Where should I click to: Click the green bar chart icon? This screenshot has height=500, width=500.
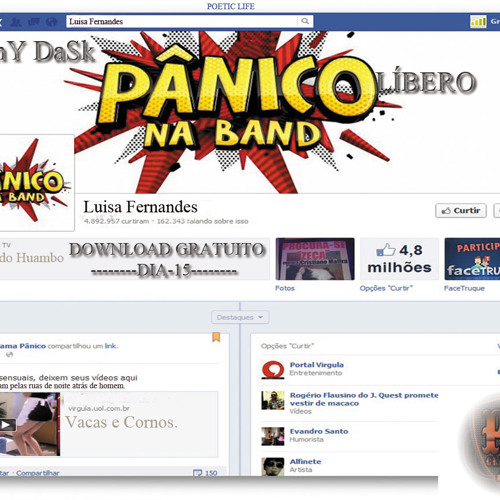pos(478,22)
